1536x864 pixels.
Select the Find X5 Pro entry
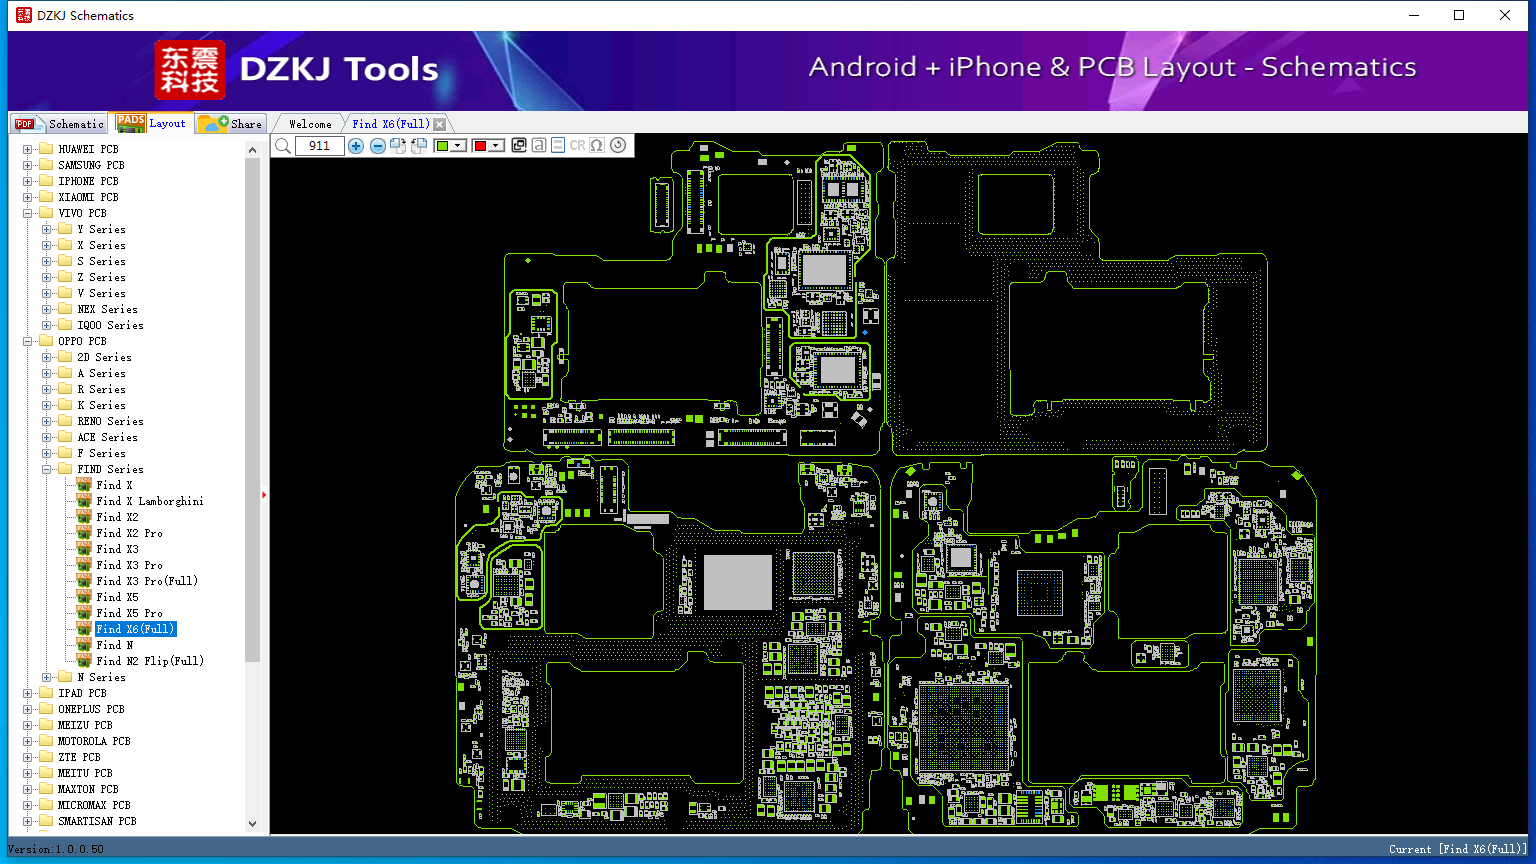pos(129,613)
